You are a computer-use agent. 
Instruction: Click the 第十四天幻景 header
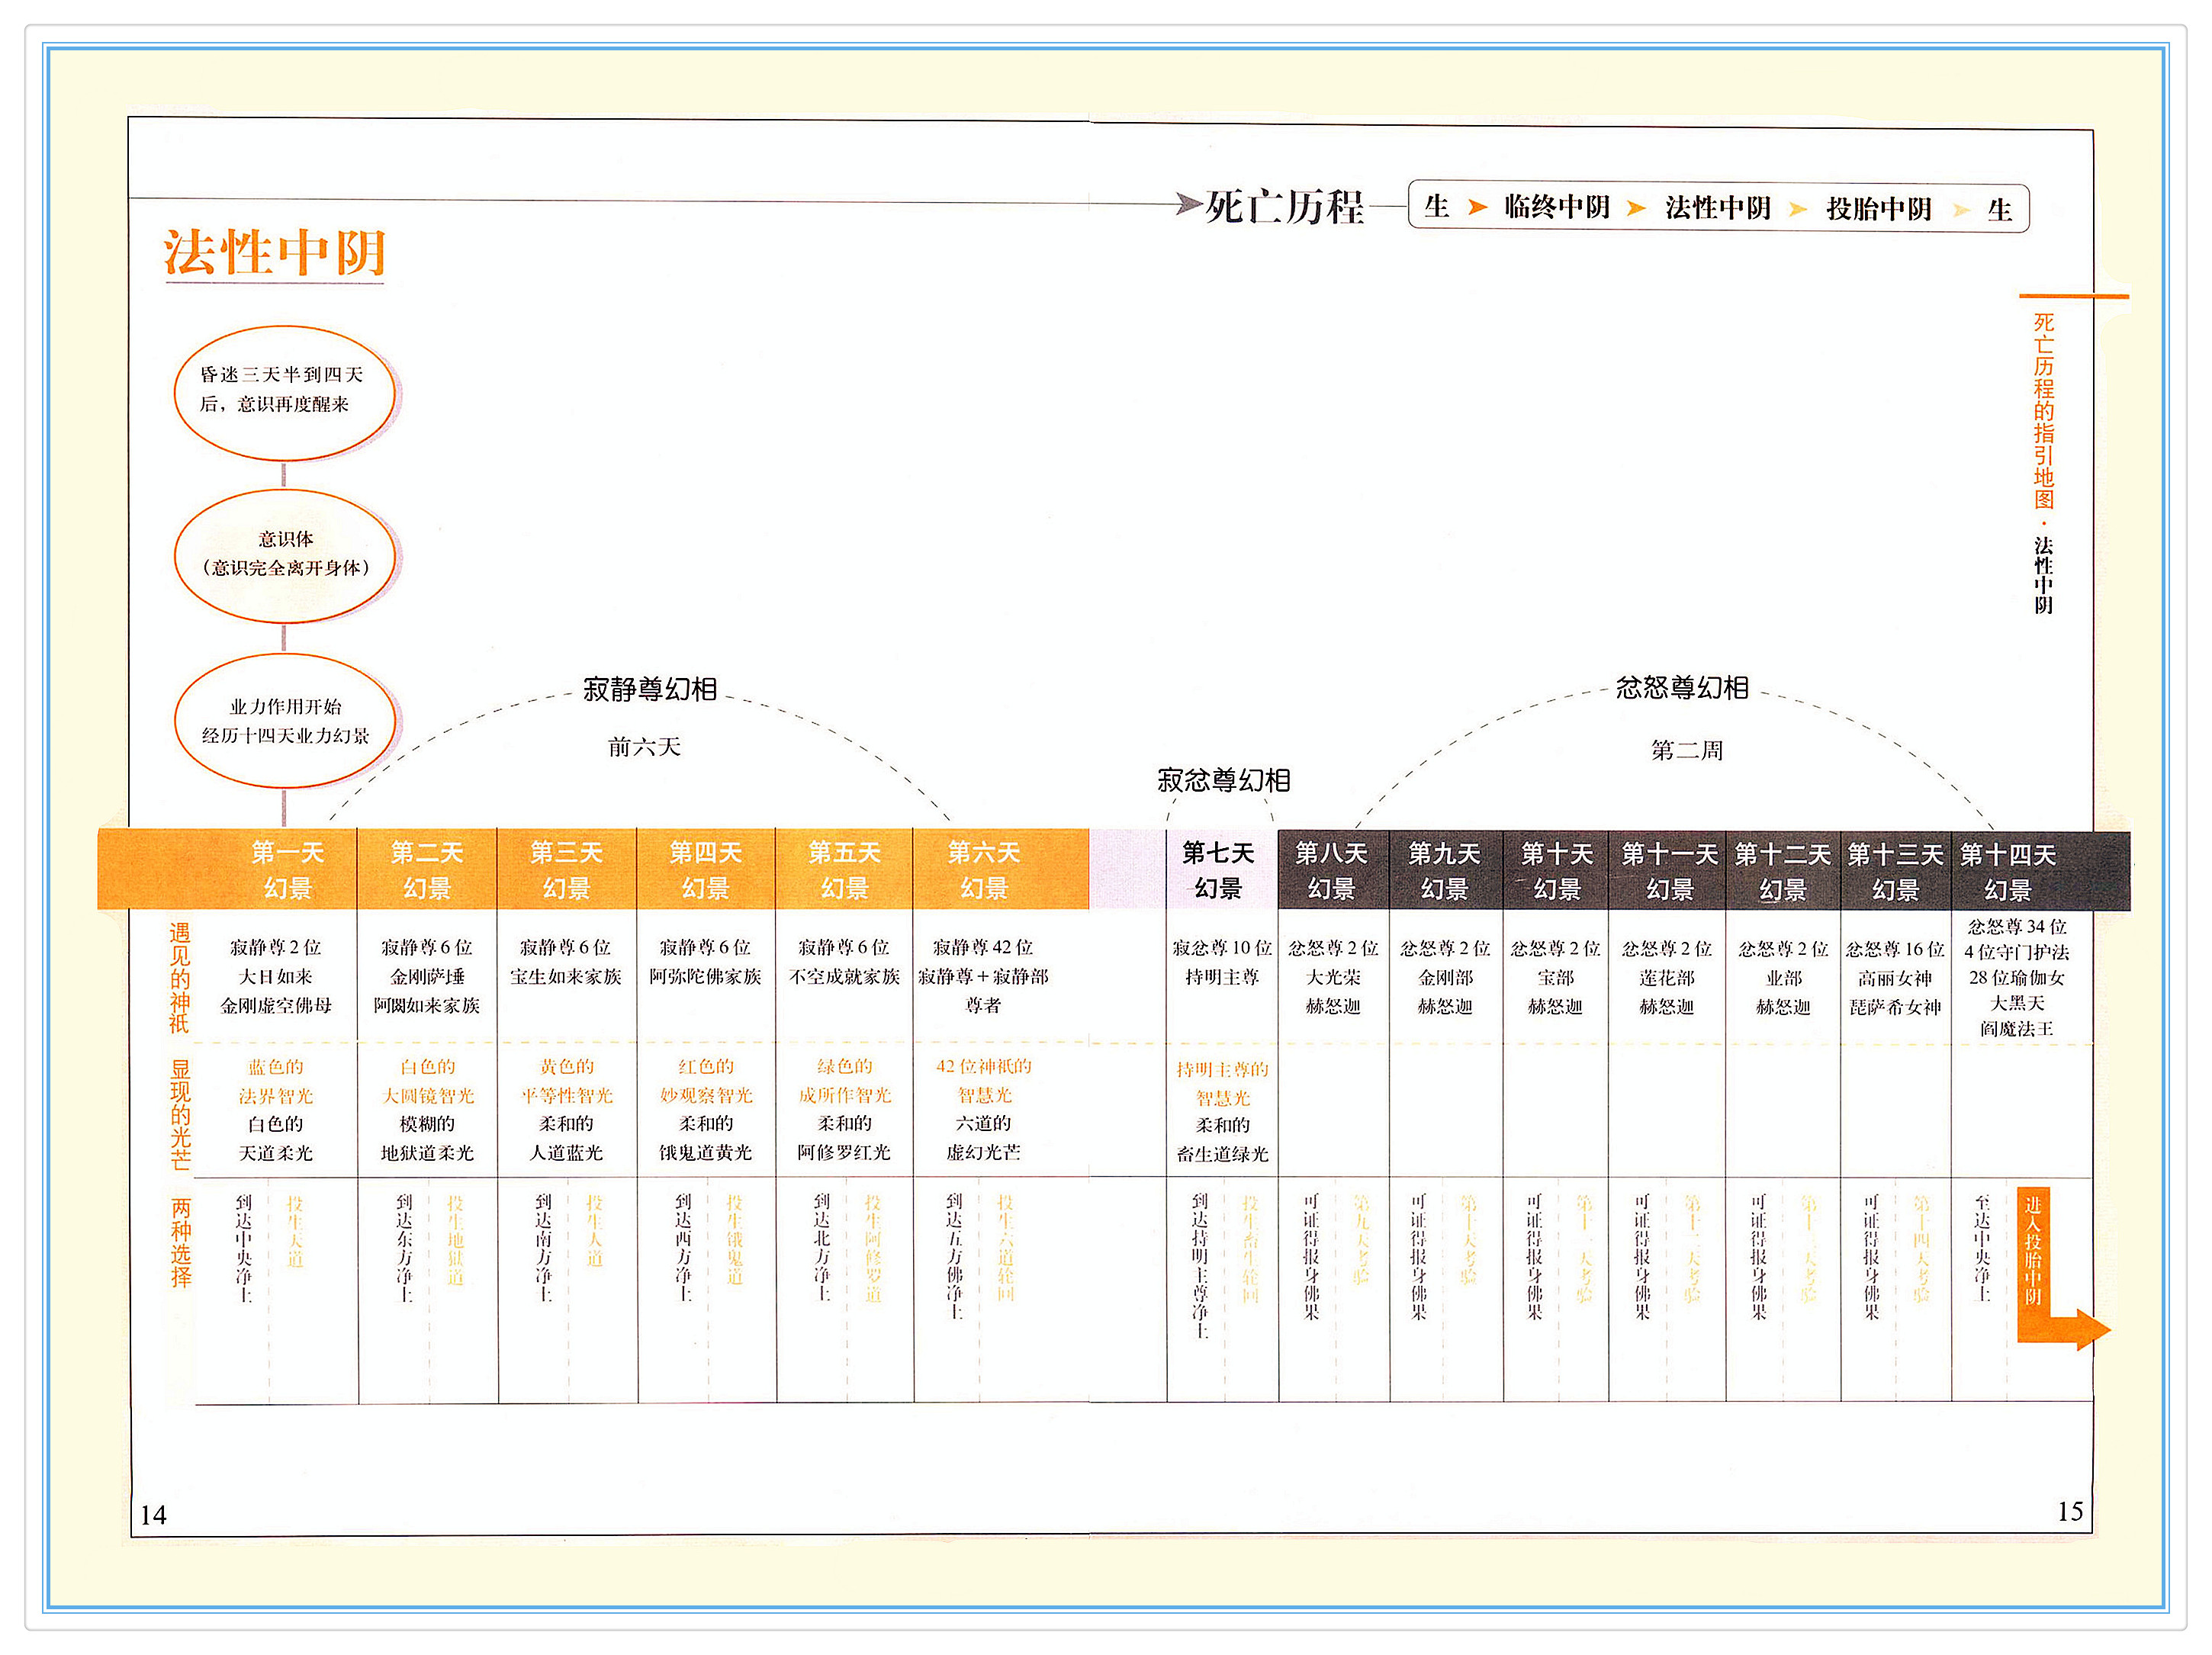(2008, 872)
